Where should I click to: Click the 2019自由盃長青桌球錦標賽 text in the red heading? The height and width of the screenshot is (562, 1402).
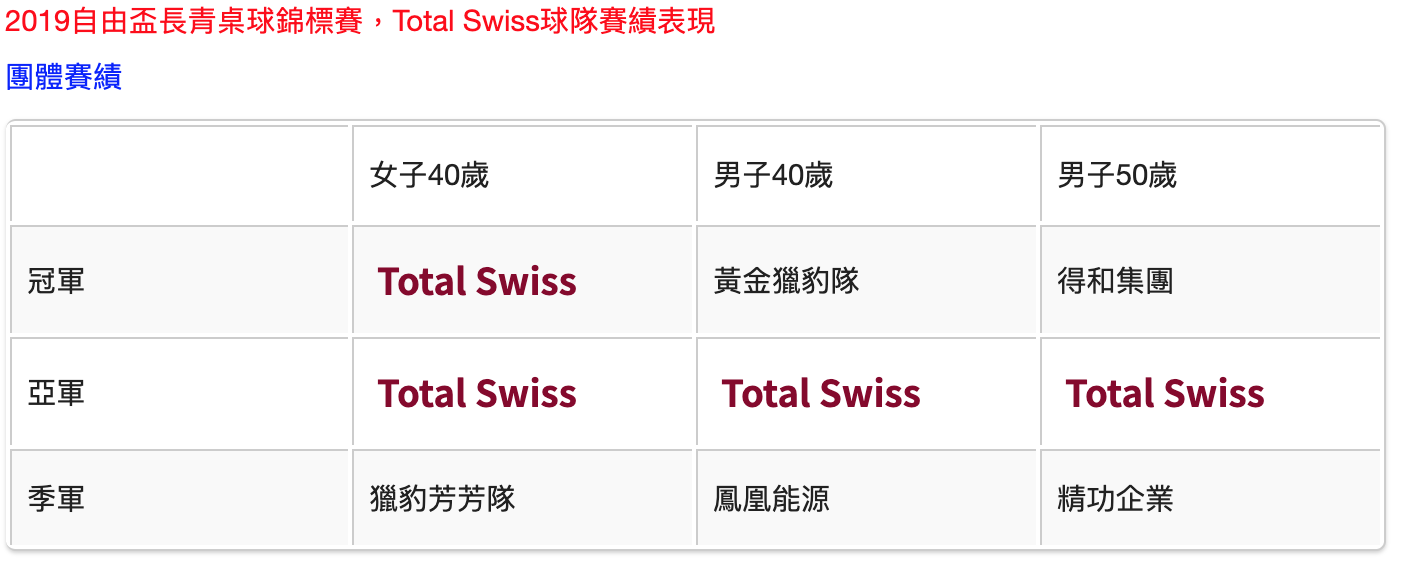(x=184, y=22)
